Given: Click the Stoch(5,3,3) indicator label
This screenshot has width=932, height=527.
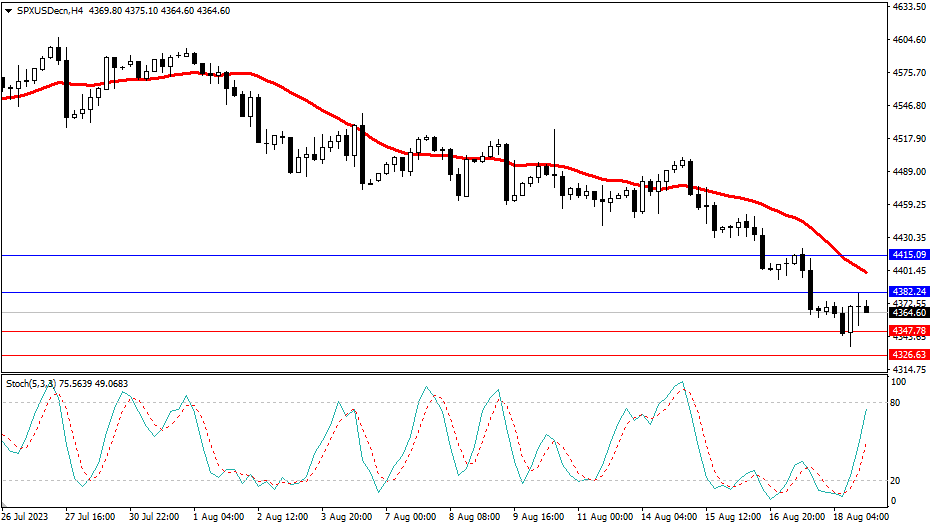Looking at the screenshot, I should (x=32, y=383).
